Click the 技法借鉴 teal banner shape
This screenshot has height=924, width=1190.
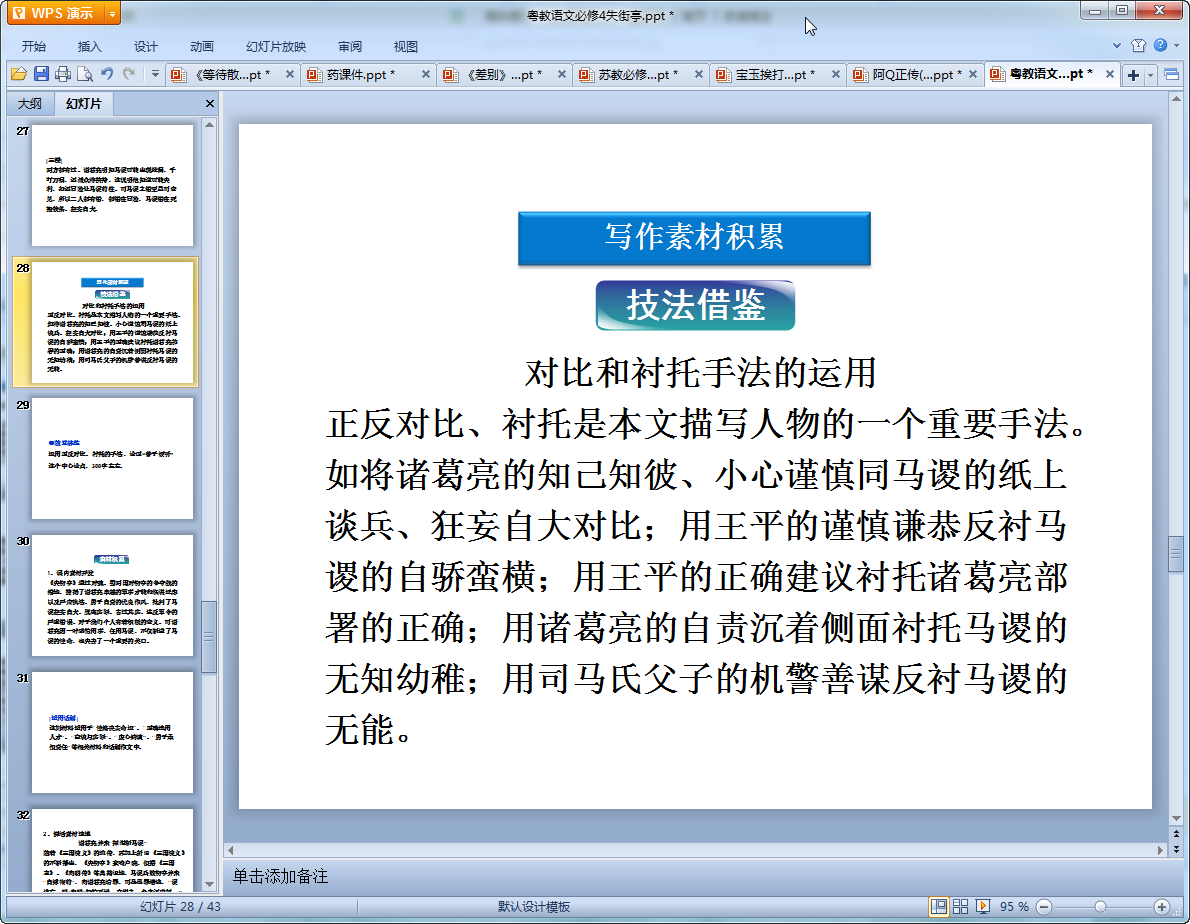click(695, 305)
